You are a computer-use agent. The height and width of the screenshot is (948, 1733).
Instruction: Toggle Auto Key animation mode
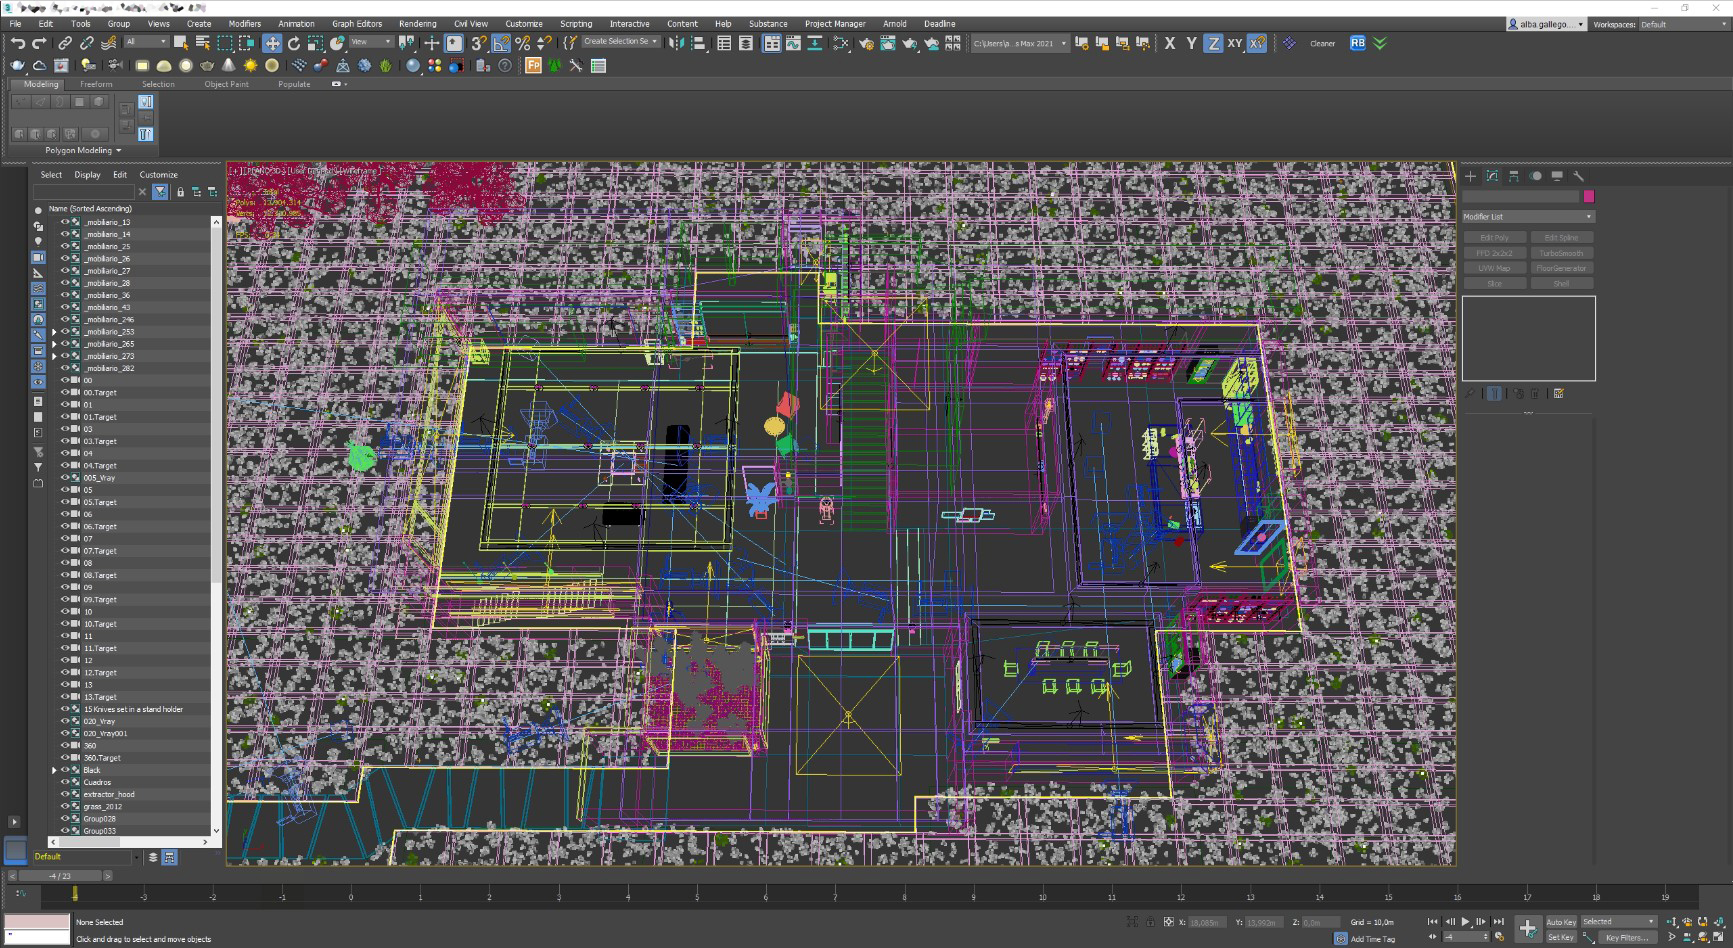(1561, 922)
